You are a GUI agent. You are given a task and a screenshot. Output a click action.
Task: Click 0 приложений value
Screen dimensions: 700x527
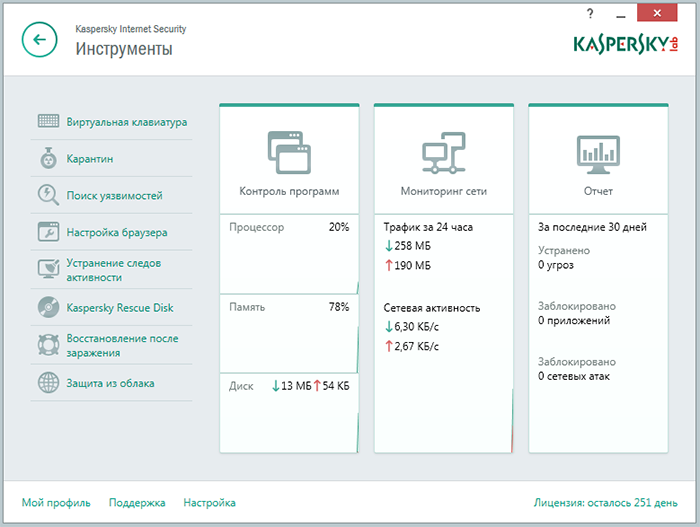pyautogui.click(x=574, y=320)
